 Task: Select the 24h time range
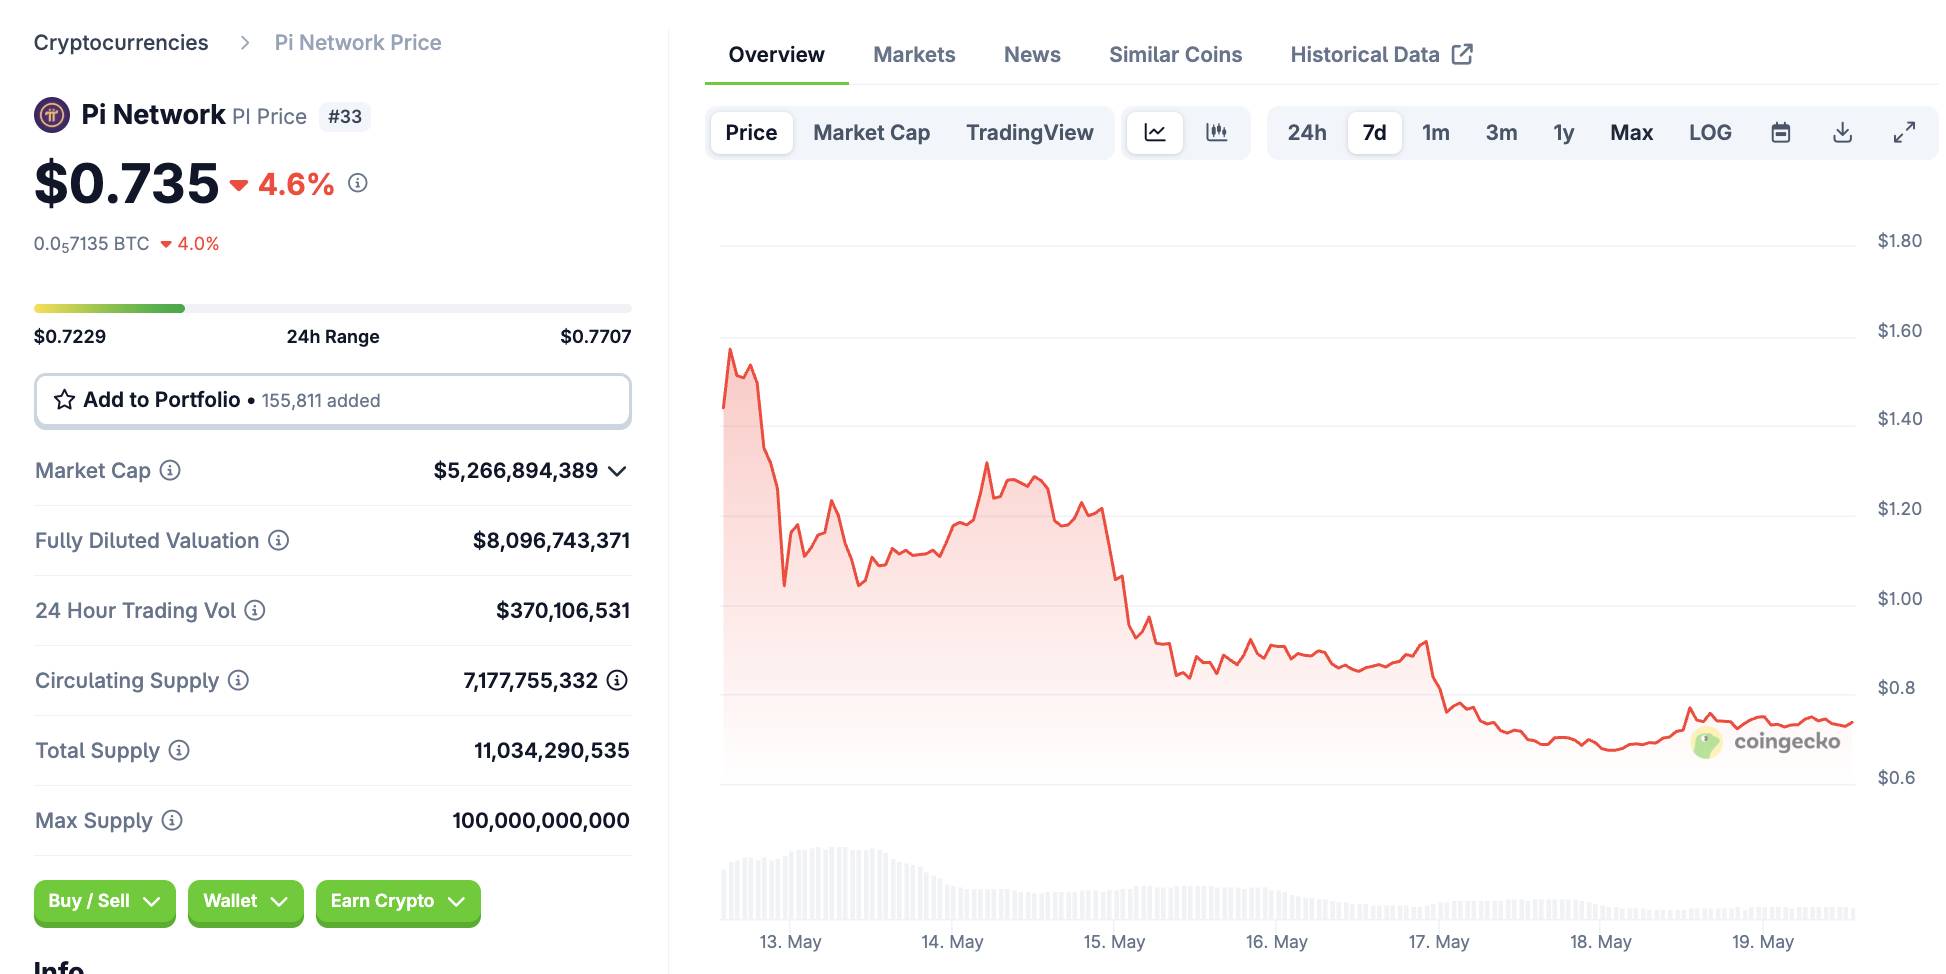[1306, 132]
